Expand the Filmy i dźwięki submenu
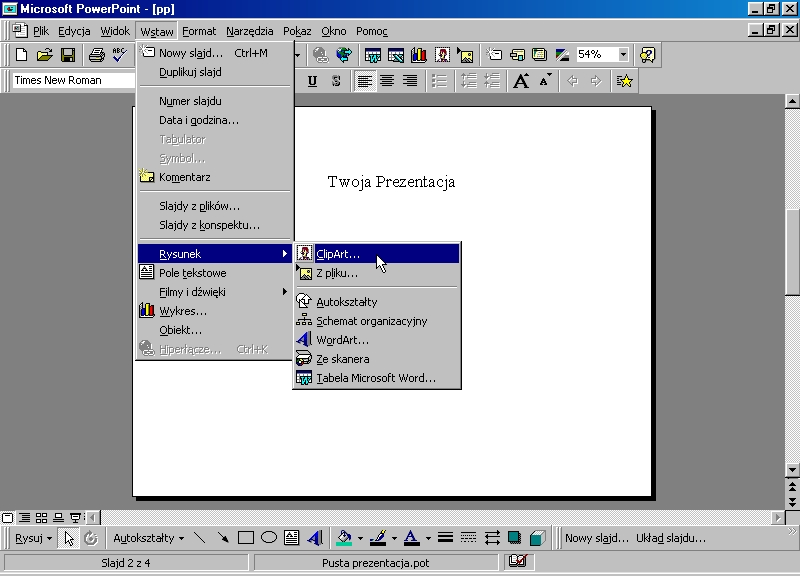This screenshot has height=576, width=800. click(215, 292)
